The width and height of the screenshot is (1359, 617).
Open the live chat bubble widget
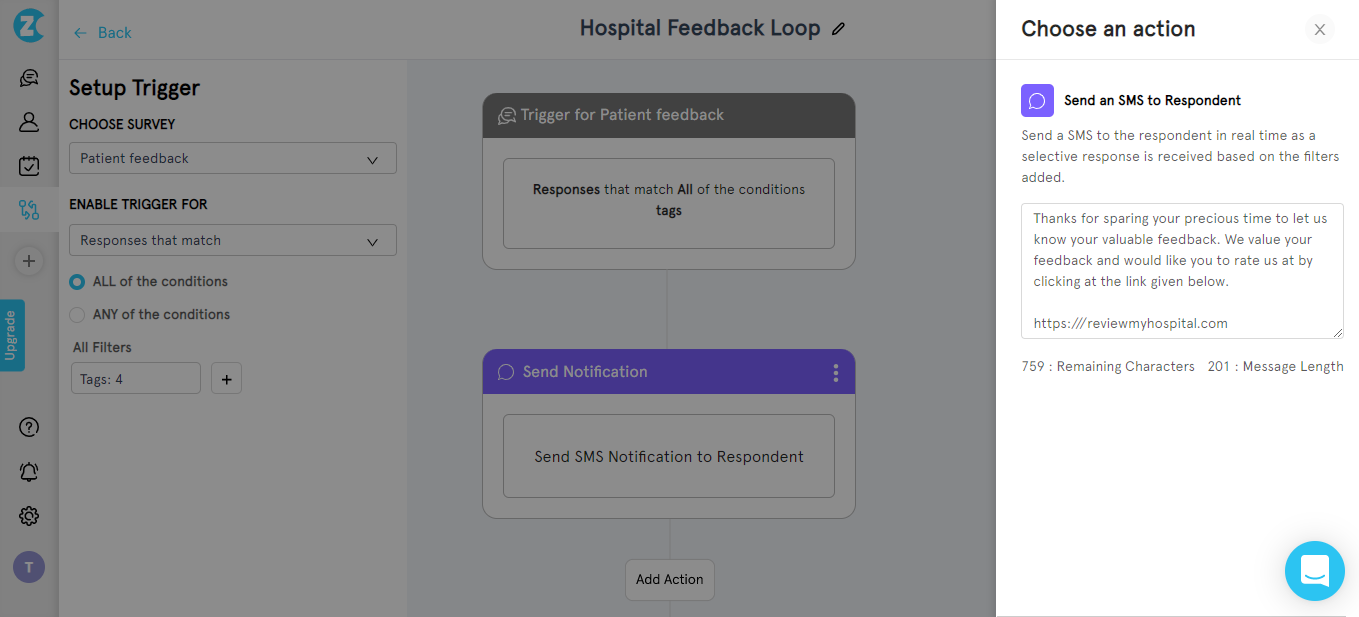1314,571
